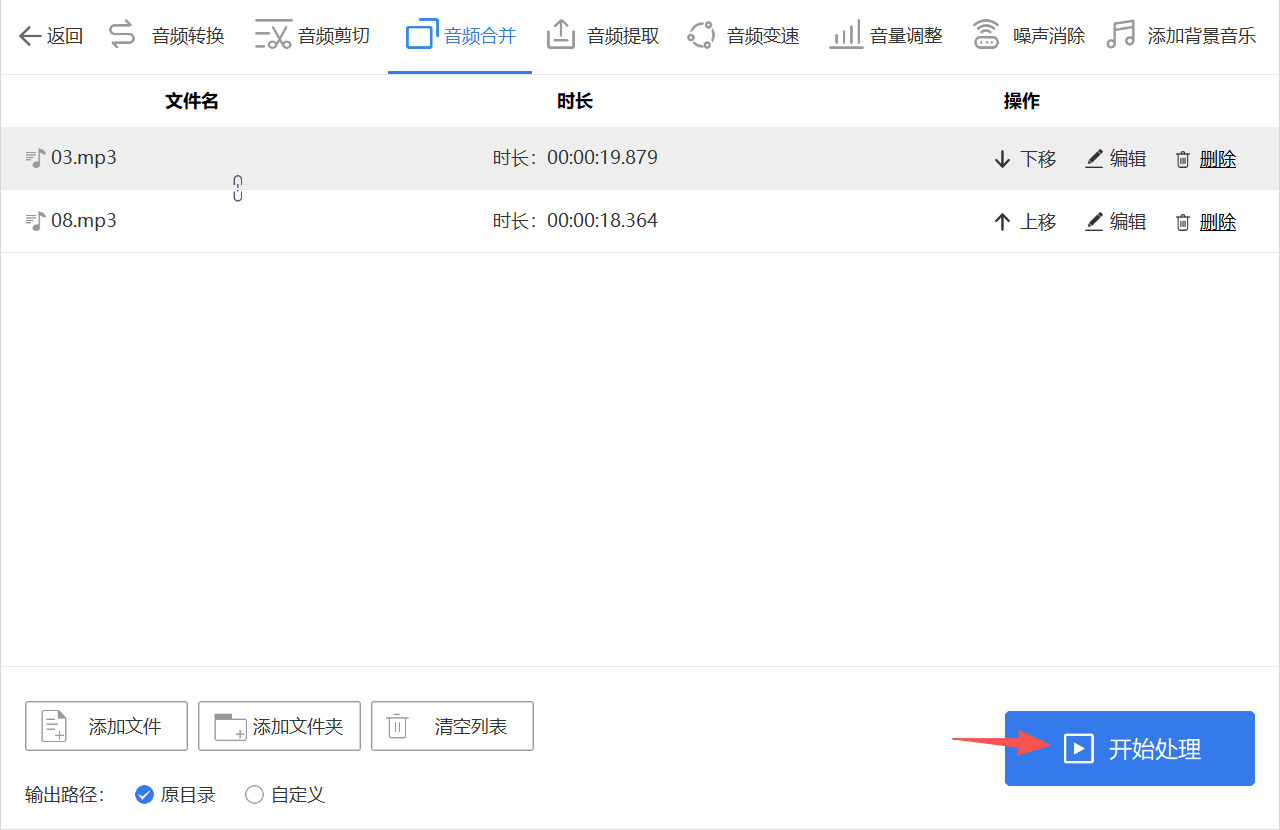The image size is (1280, 830).
Task: Select the 音量调整 volume adjustment icon
Action: coord(845,33)
